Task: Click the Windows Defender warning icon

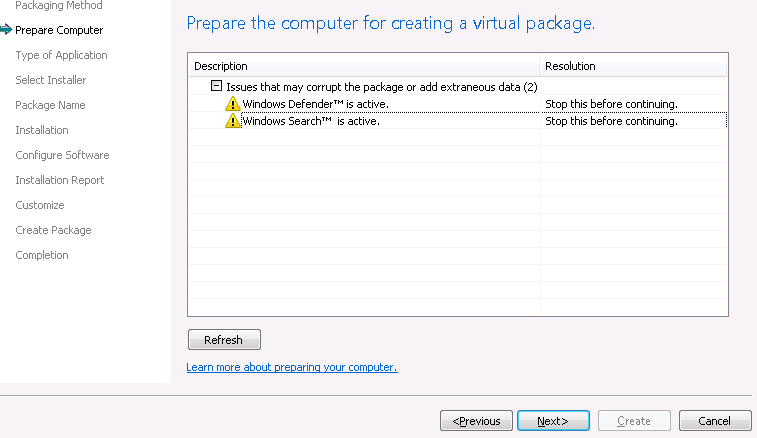Action: (x=233, y=104)
